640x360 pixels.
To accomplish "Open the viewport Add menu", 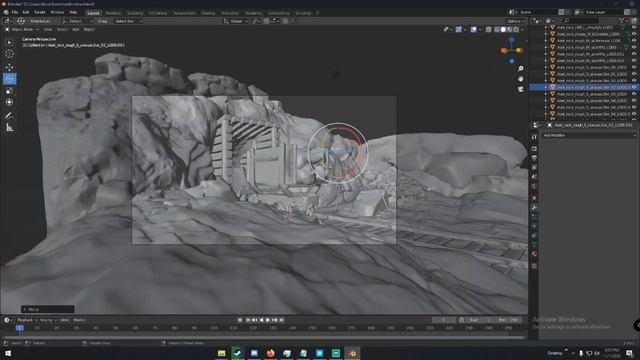I will (76, 29).
